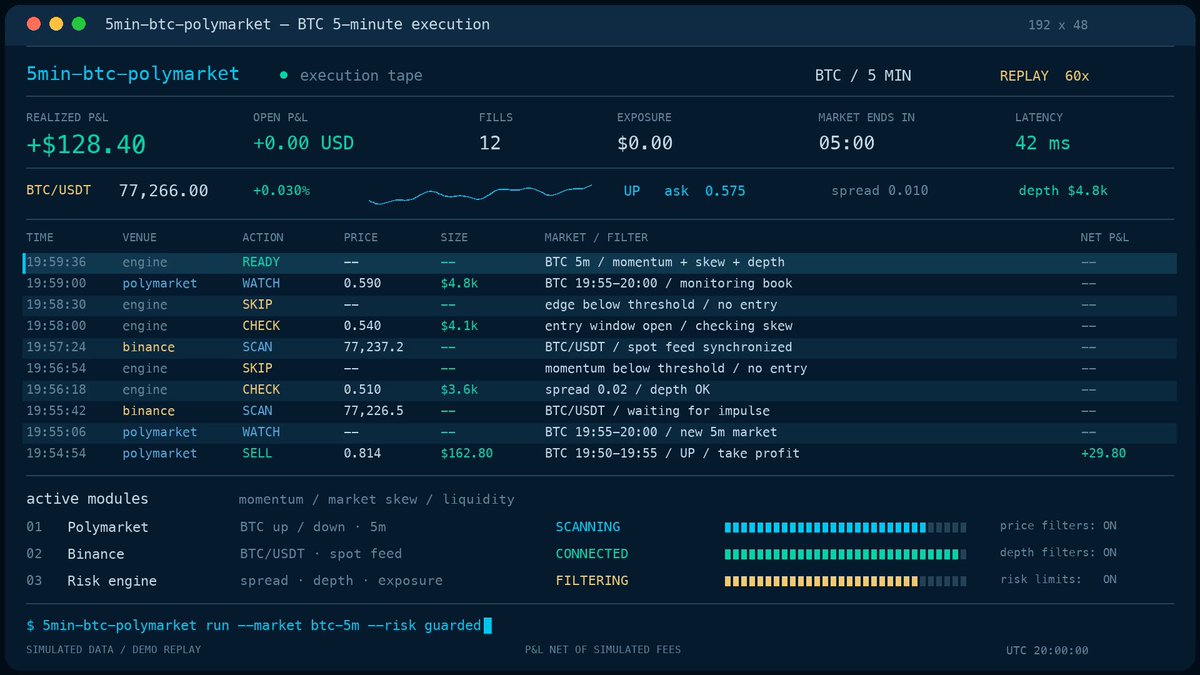The width and height of the screenshot is (1200, 675).
Task: Click the $162.80 size value
Action: [467, 454]
